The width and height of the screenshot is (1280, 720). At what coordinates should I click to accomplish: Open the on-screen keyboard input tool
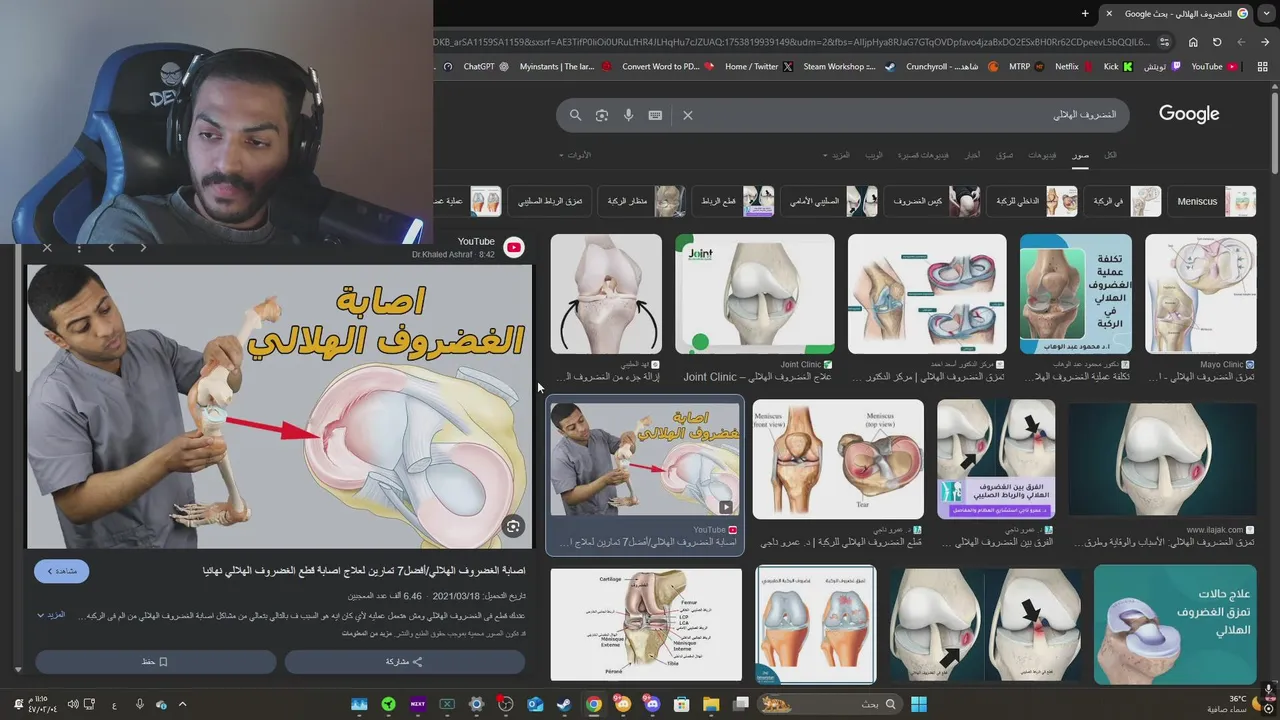(x=655, y=115)
